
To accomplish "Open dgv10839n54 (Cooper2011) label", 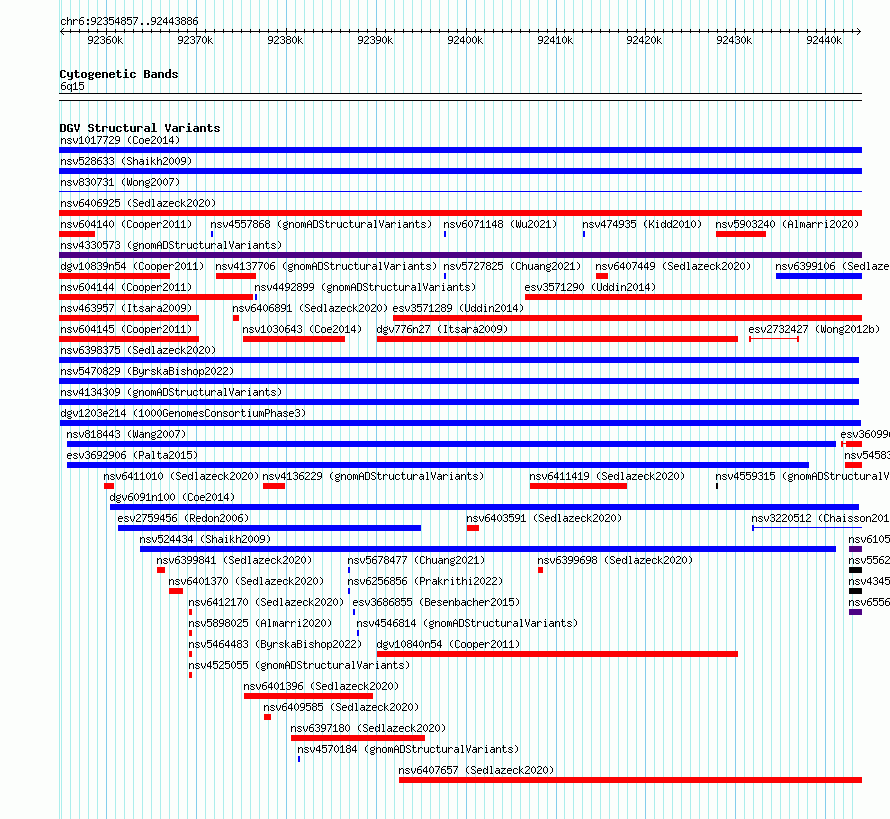I will 132,266.
